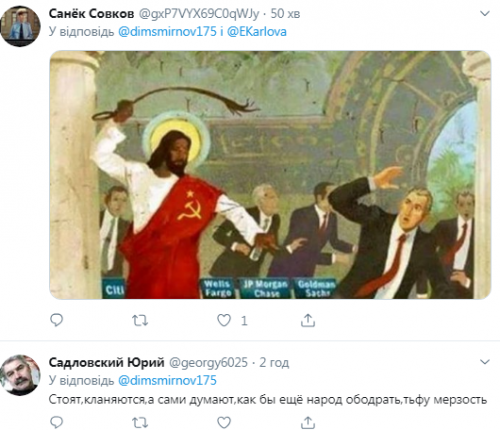Like Садловский Юрий's tweet
This screenshot has height=430, width=500.
[x=224, y=422]
